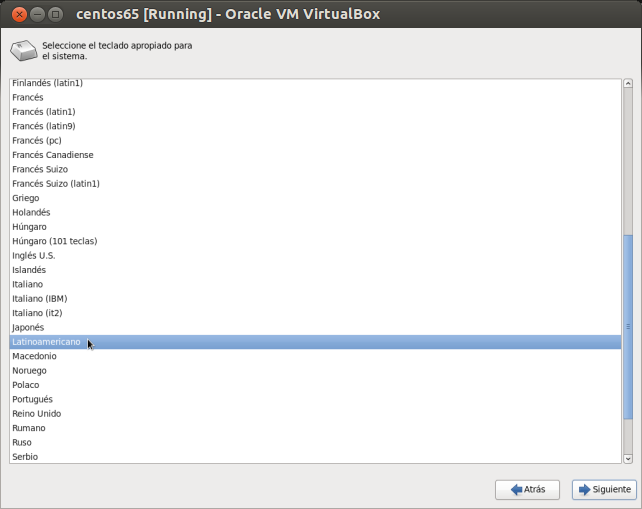Minimize the VirtualBox window
This screenshot has width=642, height=509.
tap(37, 14)
